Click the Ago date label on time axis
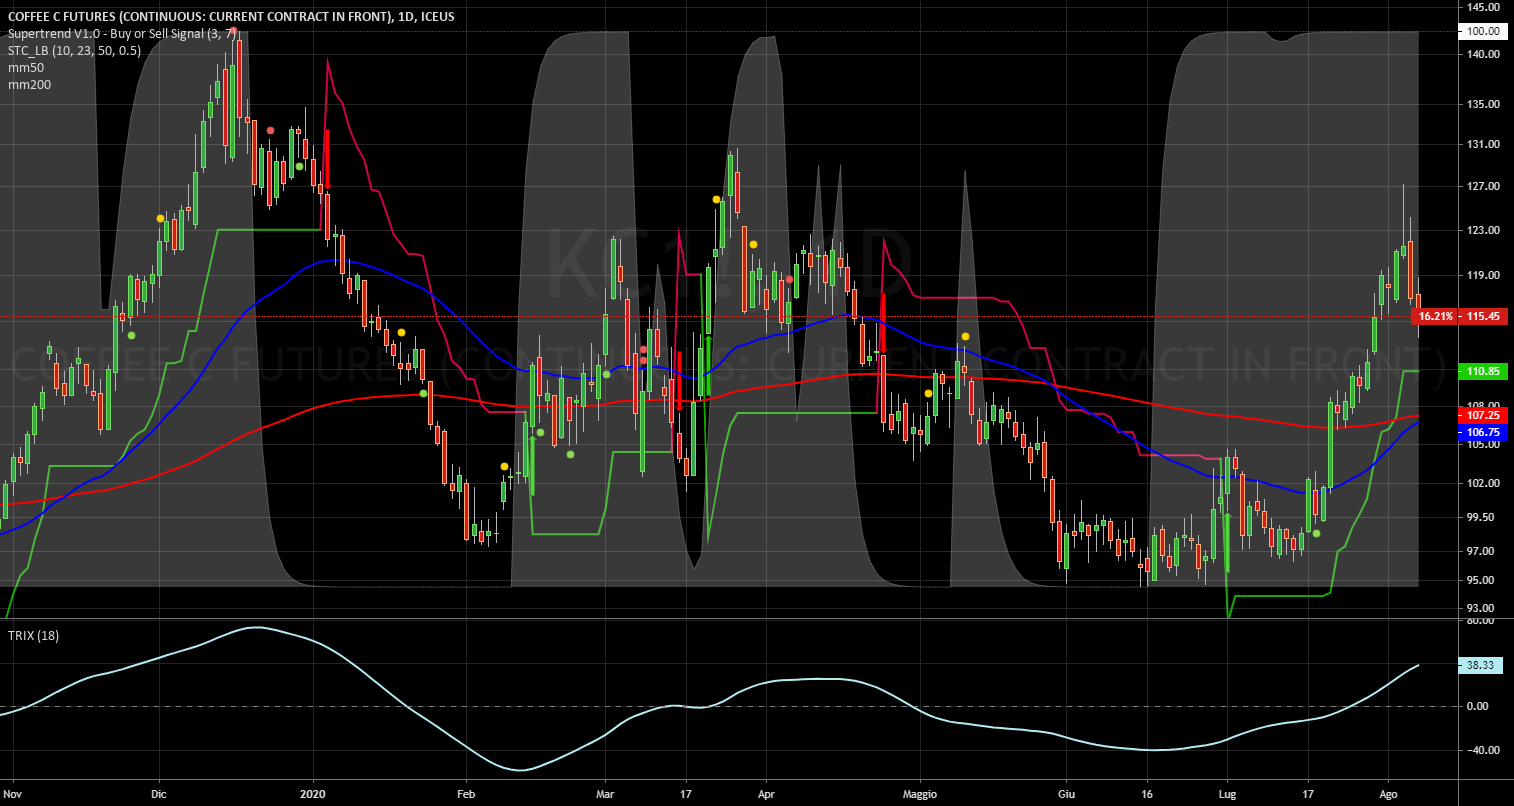This screenshot has height=806, width=1514. point(1387,793)
